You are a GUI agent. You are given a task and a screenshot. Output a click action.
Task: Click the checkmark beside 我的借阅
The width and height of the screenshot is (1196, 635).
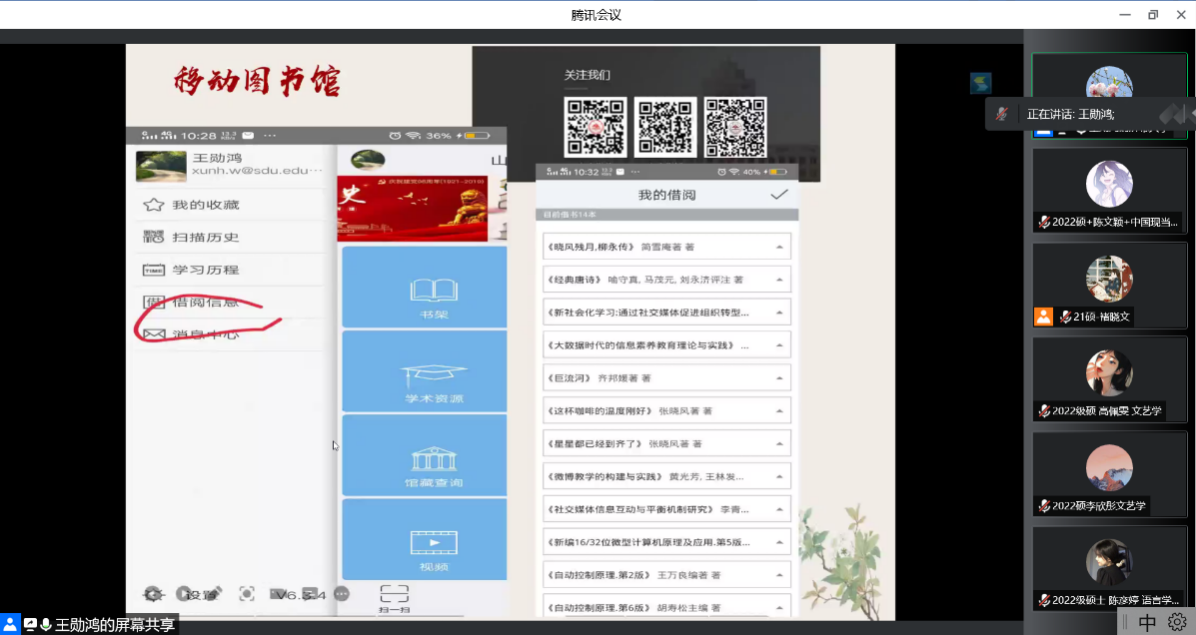click(x=779, y=195)
